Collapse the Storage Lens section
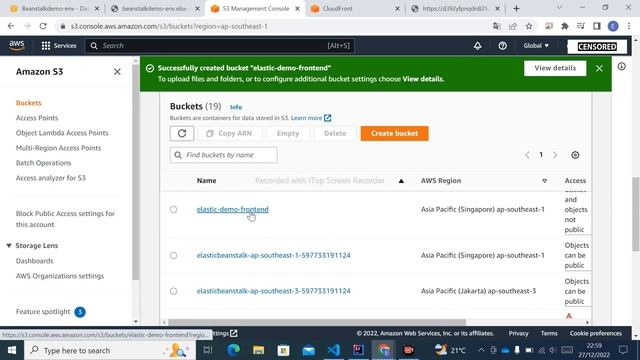The width and height of the screenshot is (640, 360). pos(9,246)
